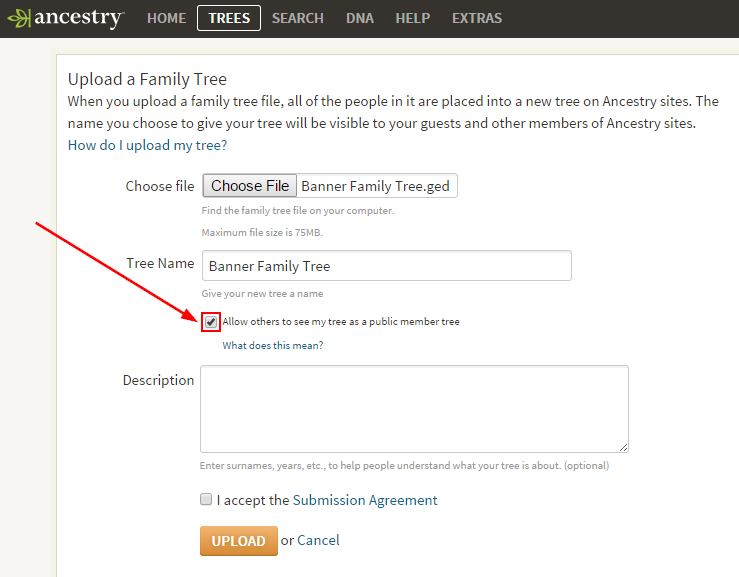The image size is (739, 577).
Task: Open the Submission Agreement link
Action: point(365,500)
